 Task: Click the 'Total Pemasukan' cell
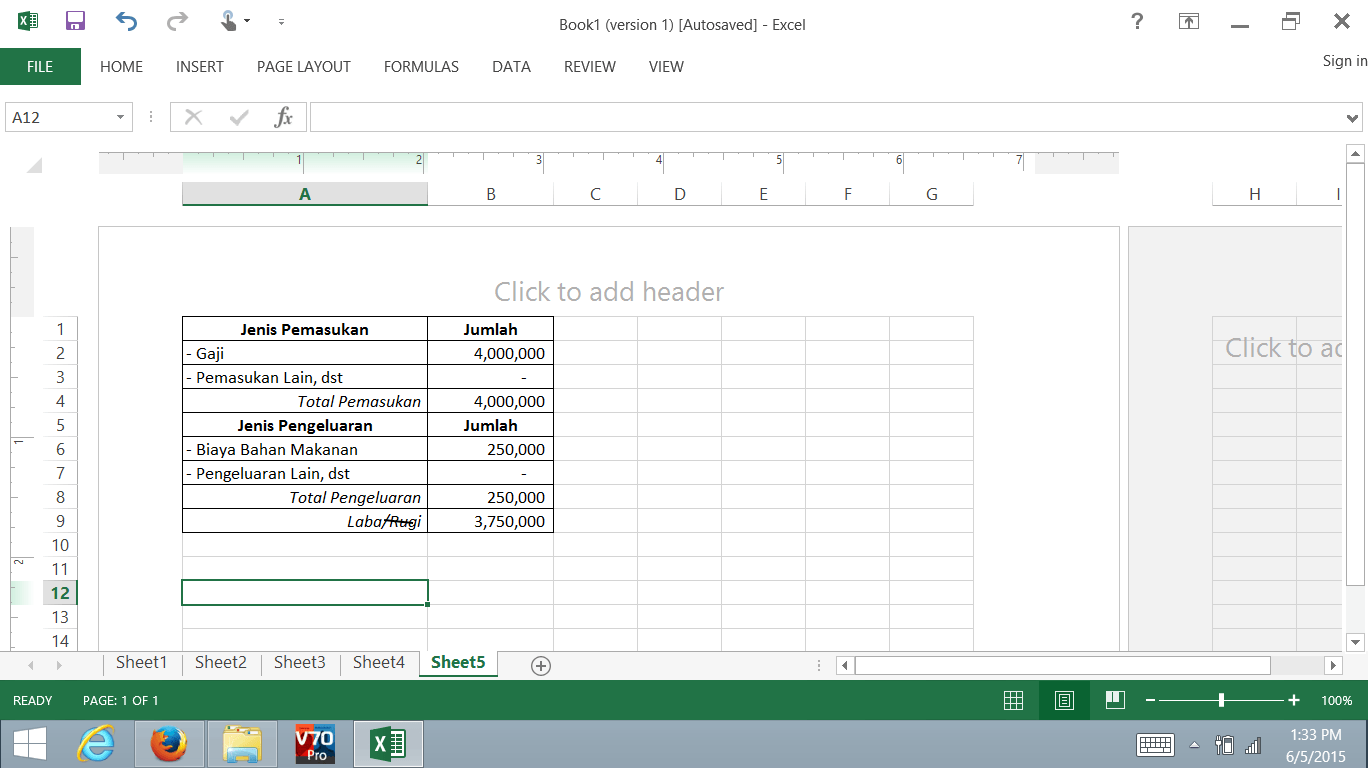click(305, 401)
